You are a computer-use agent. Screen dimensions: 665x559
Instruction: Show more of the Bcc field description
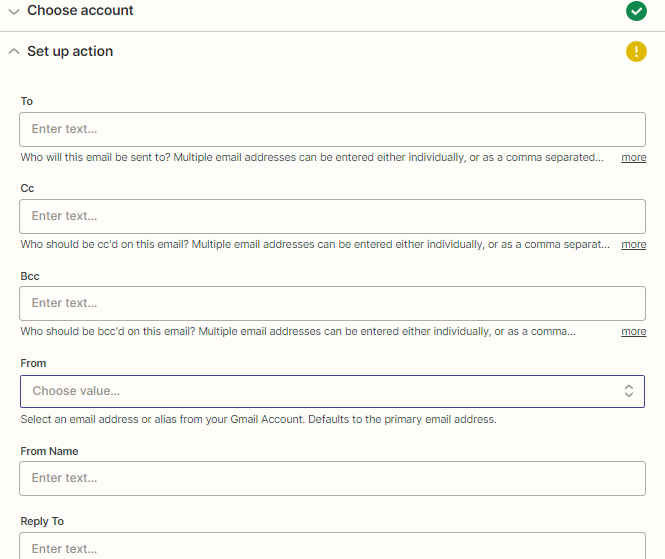pyautogui.click(x=634, y=332)
